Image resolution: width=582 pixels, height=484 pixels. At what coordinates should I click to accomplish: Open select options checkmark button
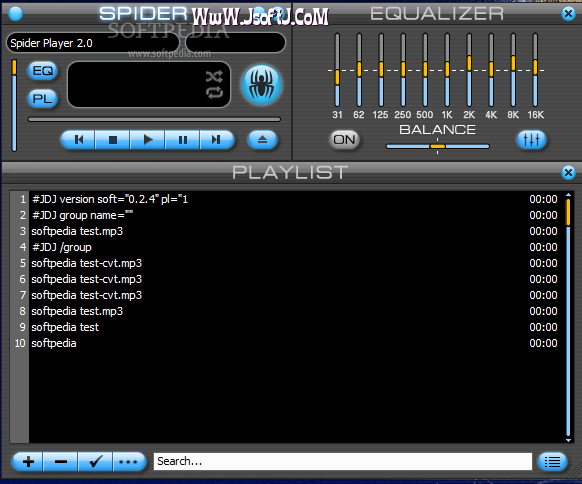click(x=95, y=462)
